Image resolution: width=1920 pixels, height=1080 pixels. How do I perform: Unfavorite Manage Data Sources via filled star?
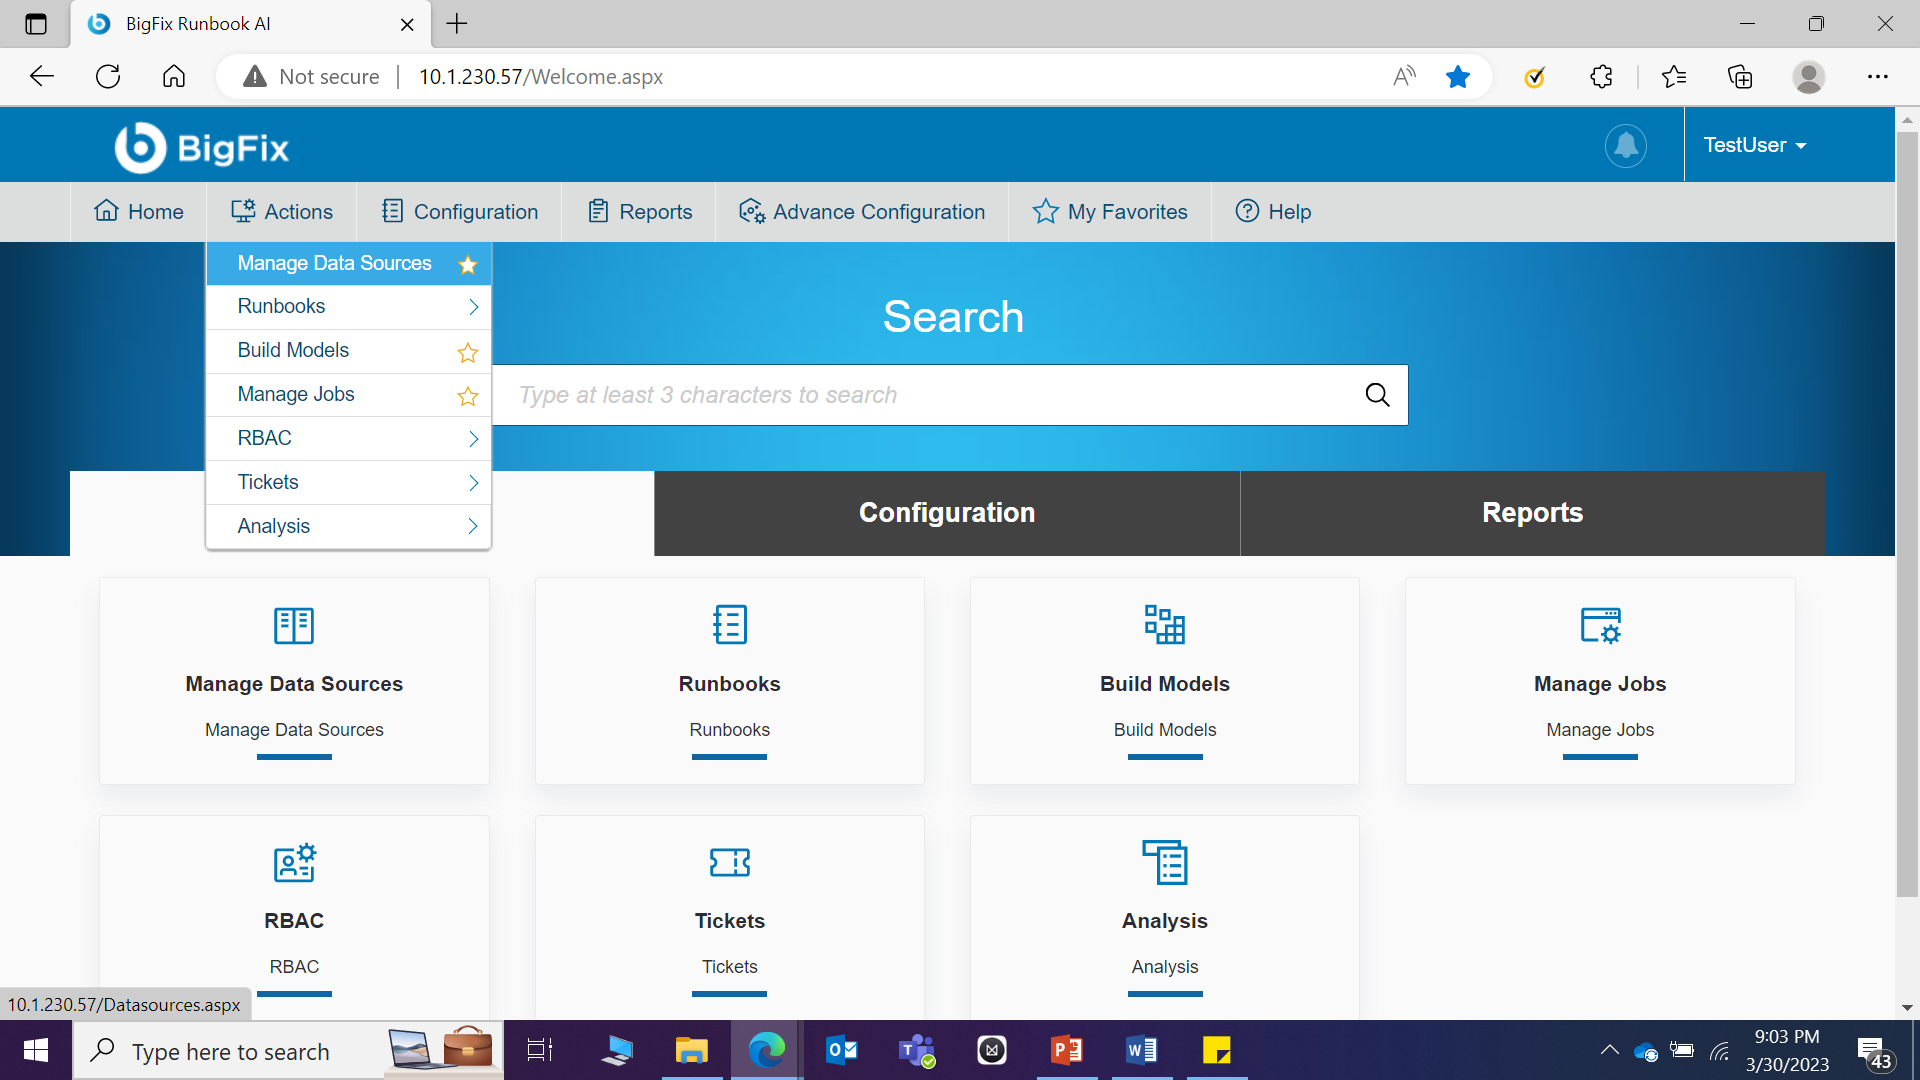pos(467,265)
